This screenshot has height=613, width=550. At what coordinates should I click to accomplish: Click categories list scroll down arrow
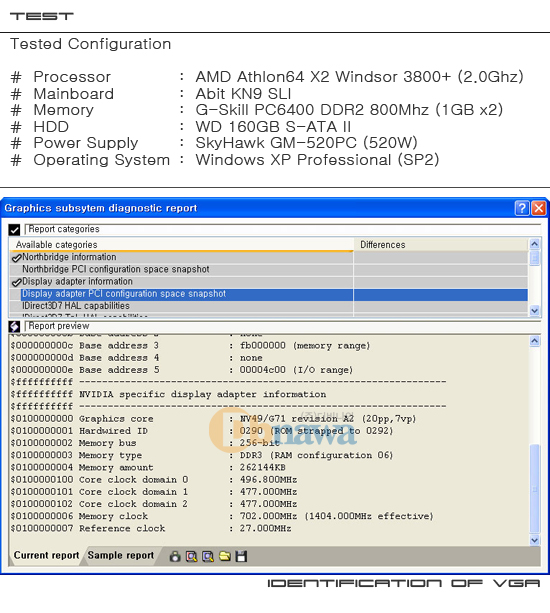(x=534, y=310)
